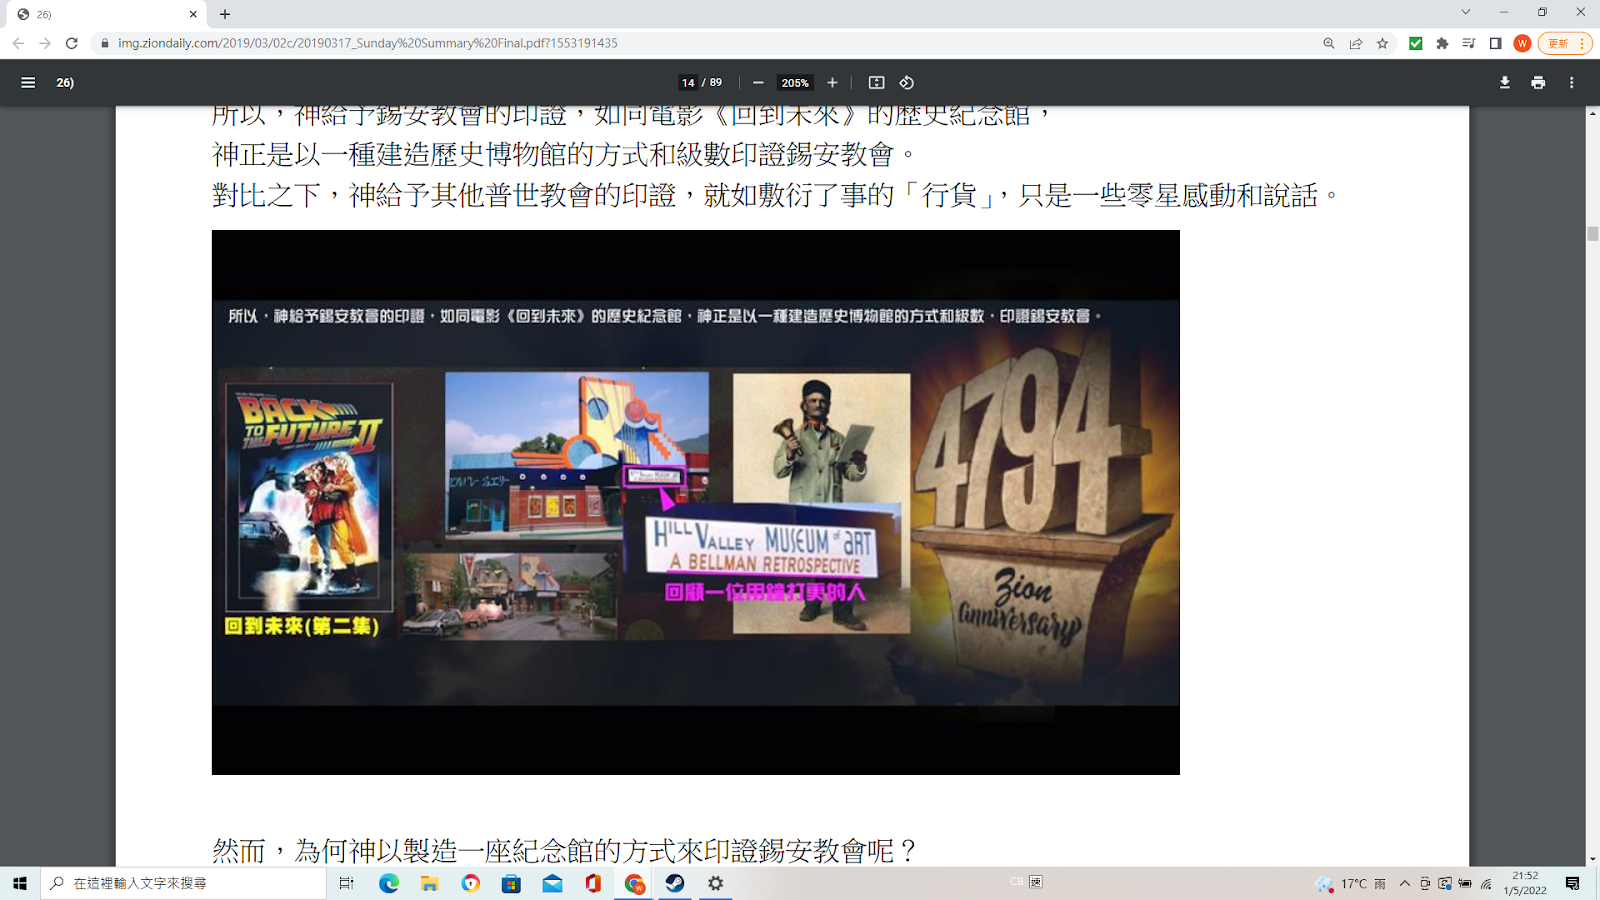This screenshot has height=900, width=1600.
Task: Open Microsoft Store from taskbar
Action: (511, 883)
